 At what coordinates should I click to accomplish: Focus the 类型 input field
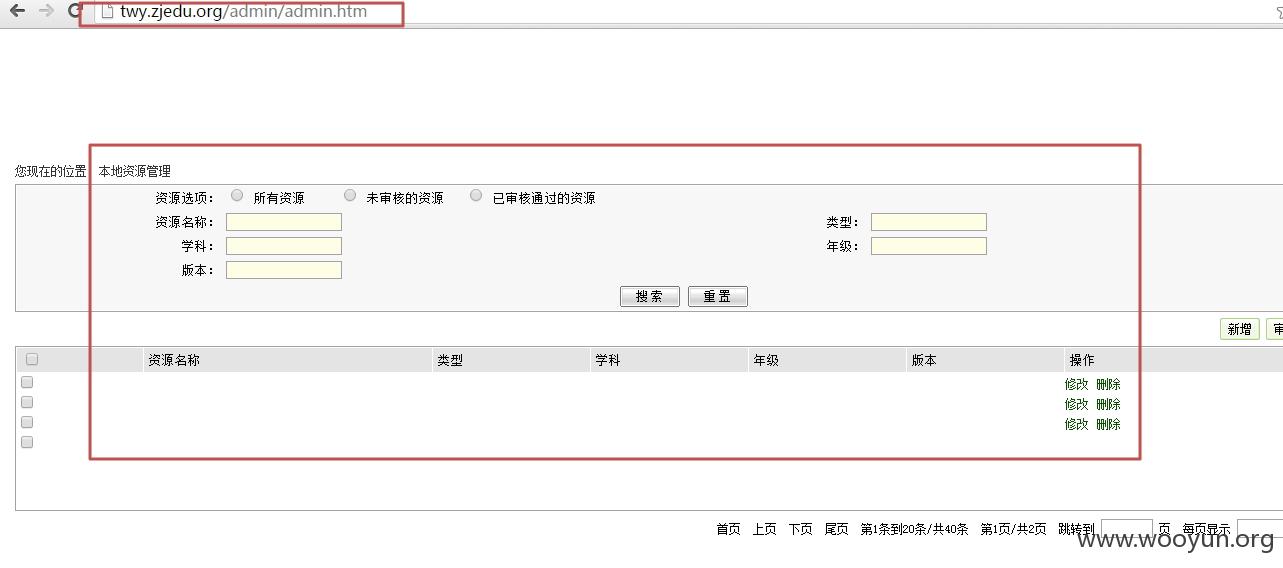[928, 222]
